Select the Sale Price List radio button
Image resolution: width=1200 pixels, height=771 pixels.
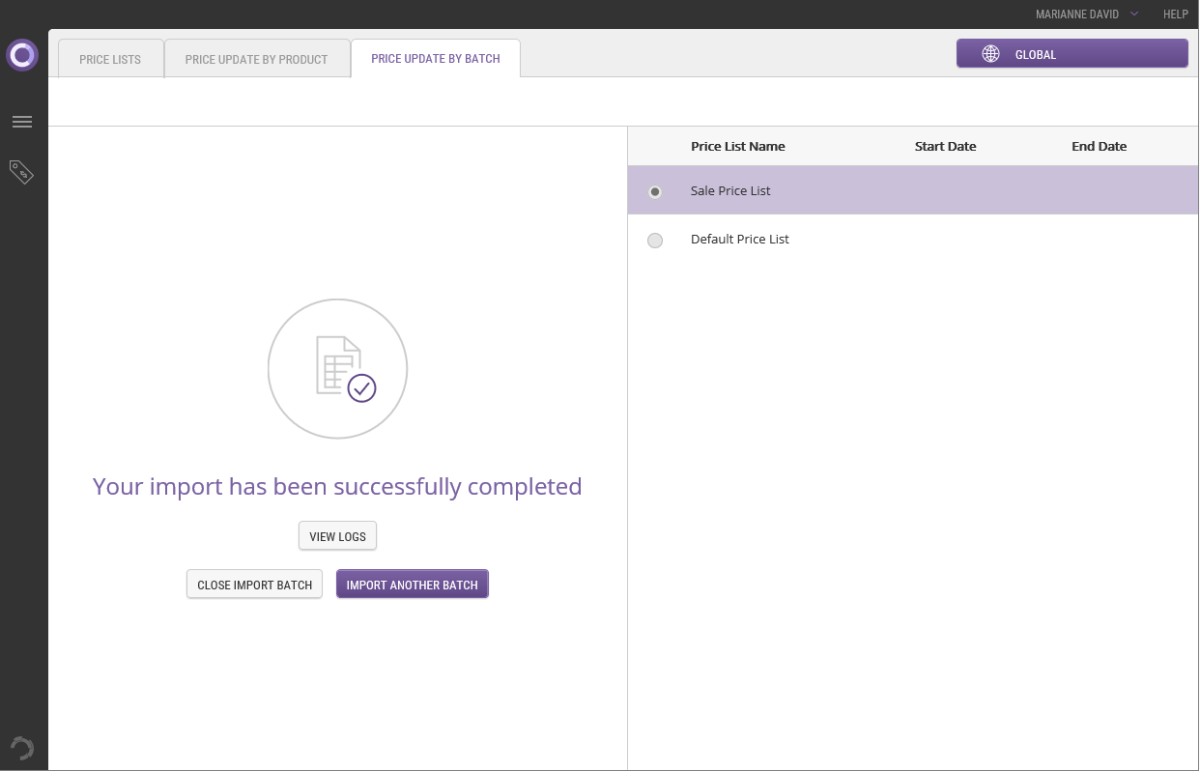pyautogui.click(x=655, y=191)
